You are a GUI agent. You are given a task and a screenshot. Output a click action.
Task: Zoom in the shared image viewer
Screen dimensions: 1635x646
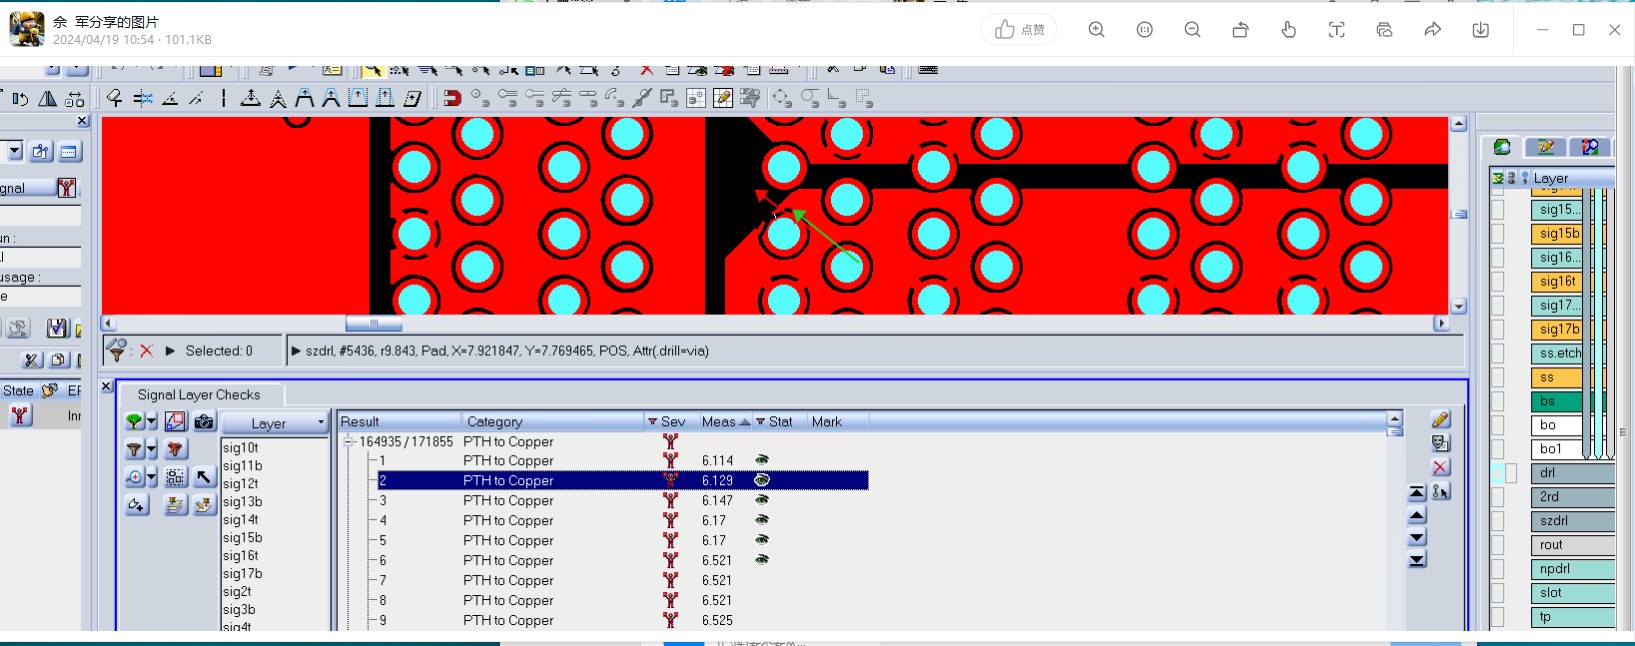1097,30
